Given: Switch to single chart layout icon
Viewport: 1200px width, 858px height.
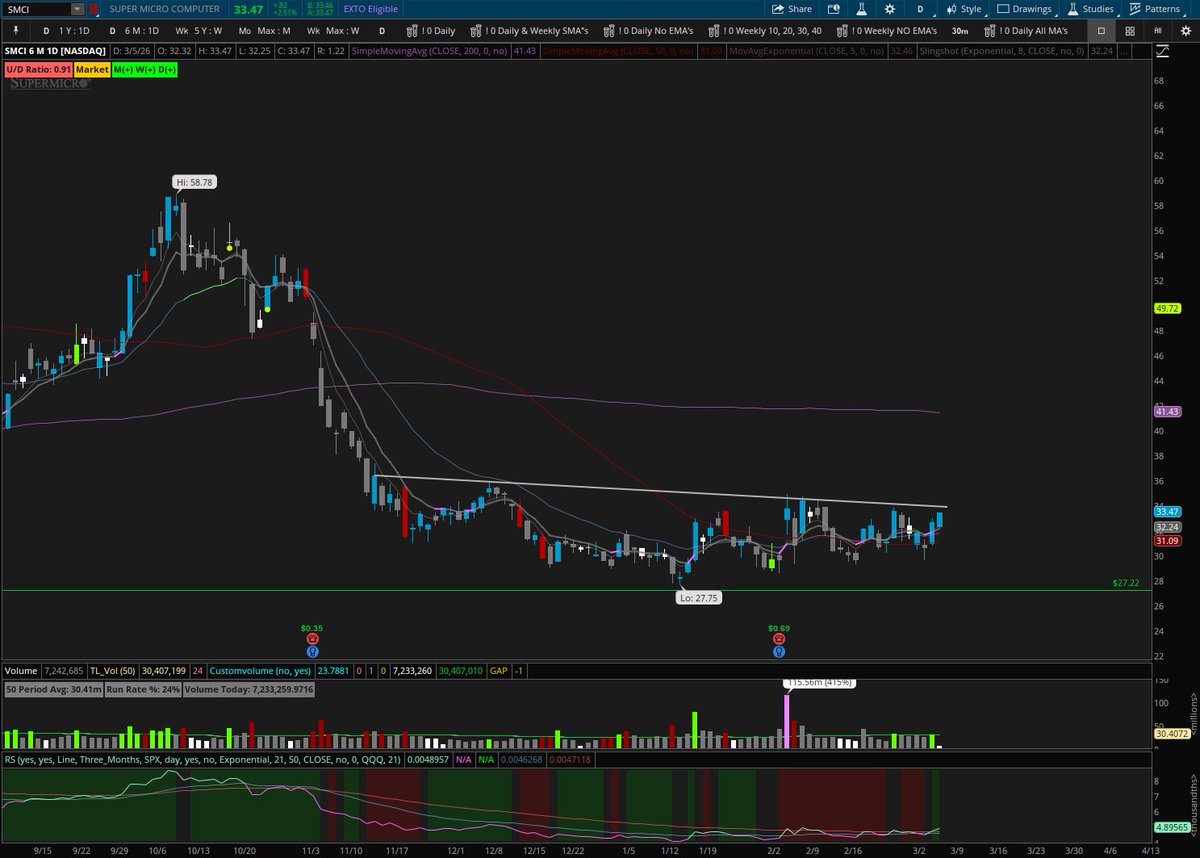Looking at the screenshot, I should pyautogui.click(x=1101, y=31).
